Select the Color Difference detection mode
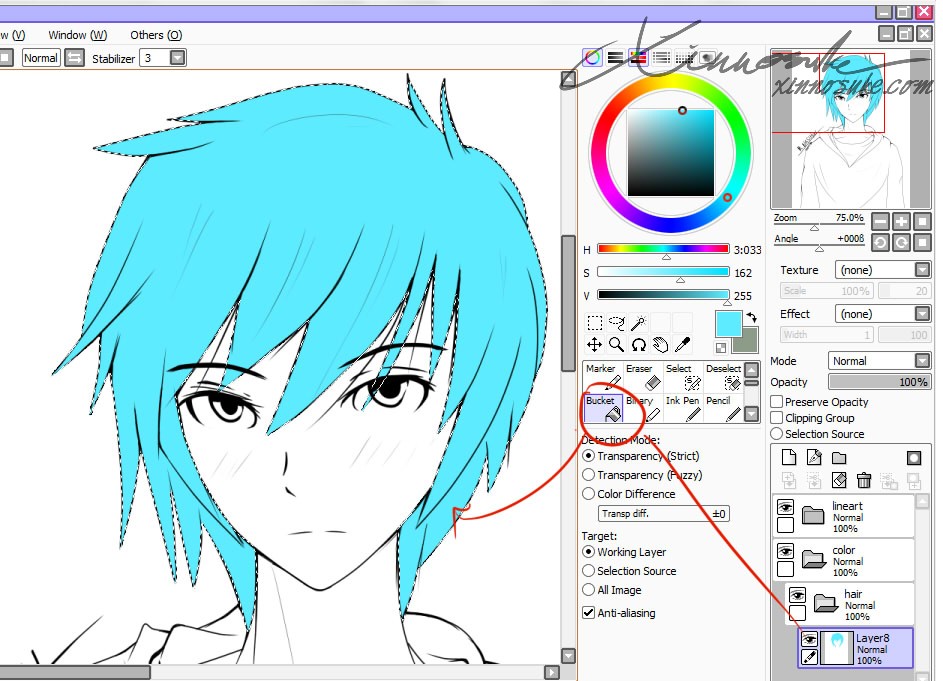 [x=589, y=493]
